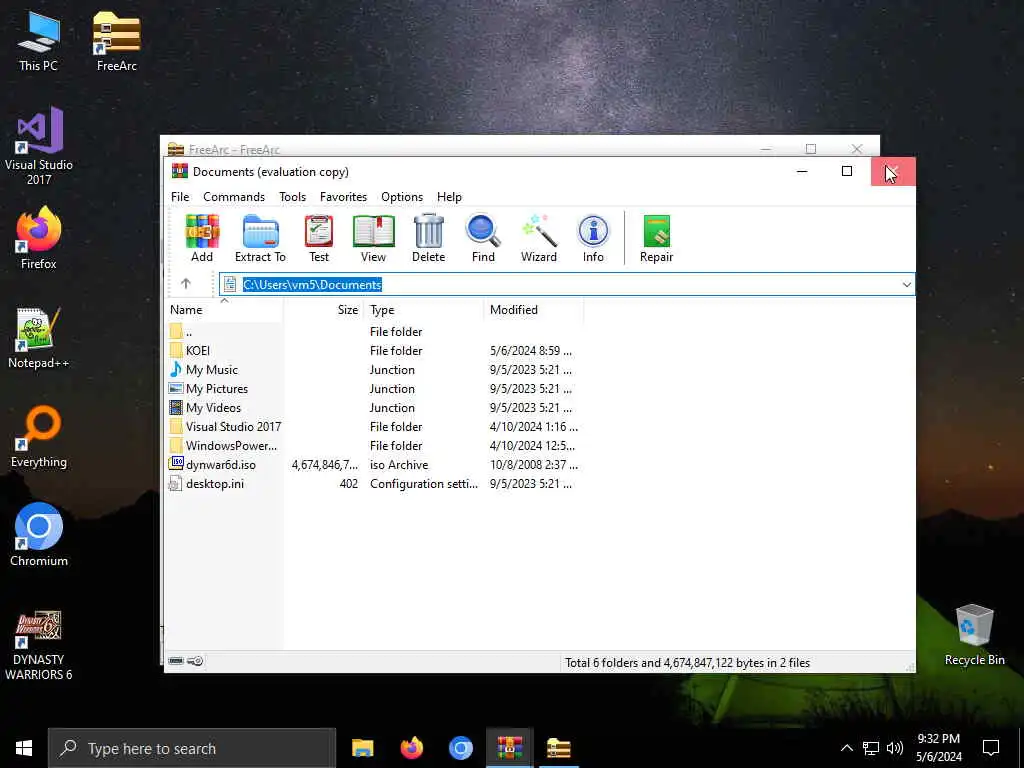
Task: Click WinRAR icon in taskbar
Action: tap(509, 748)
